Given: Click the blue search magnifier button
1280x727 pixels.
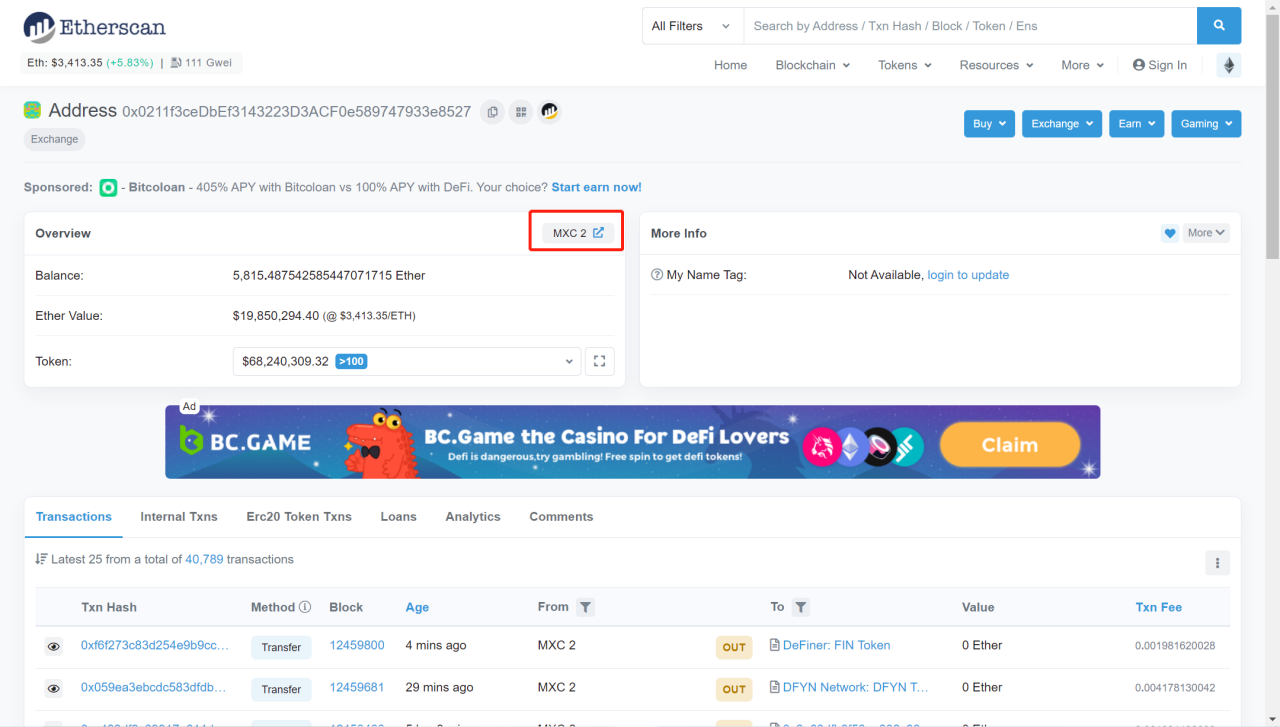Looking at the screenshot, I should coord(1219,26).
